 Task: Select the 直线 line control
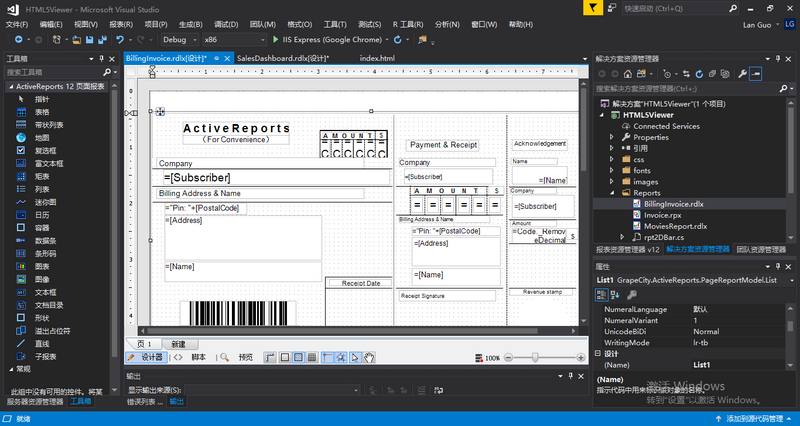click(42, 344)
